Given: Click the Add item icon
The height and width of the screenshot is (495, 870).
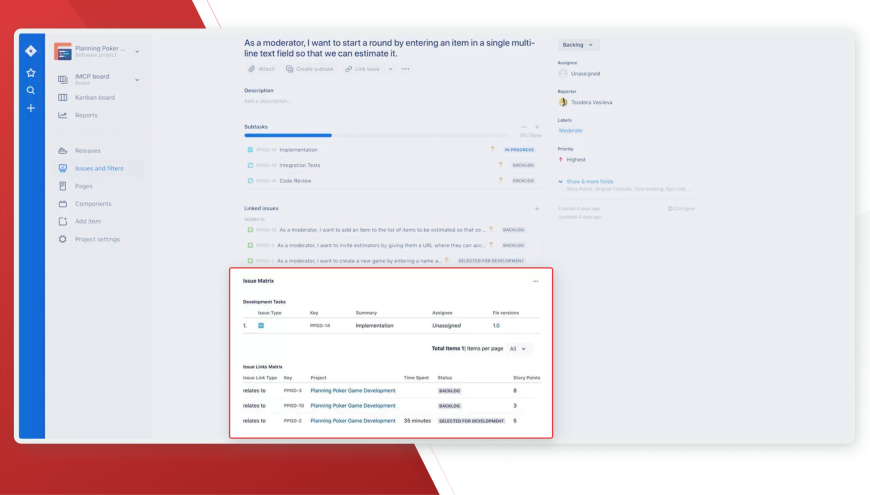Looking at the screenshot, I should [x=63, y=221].
